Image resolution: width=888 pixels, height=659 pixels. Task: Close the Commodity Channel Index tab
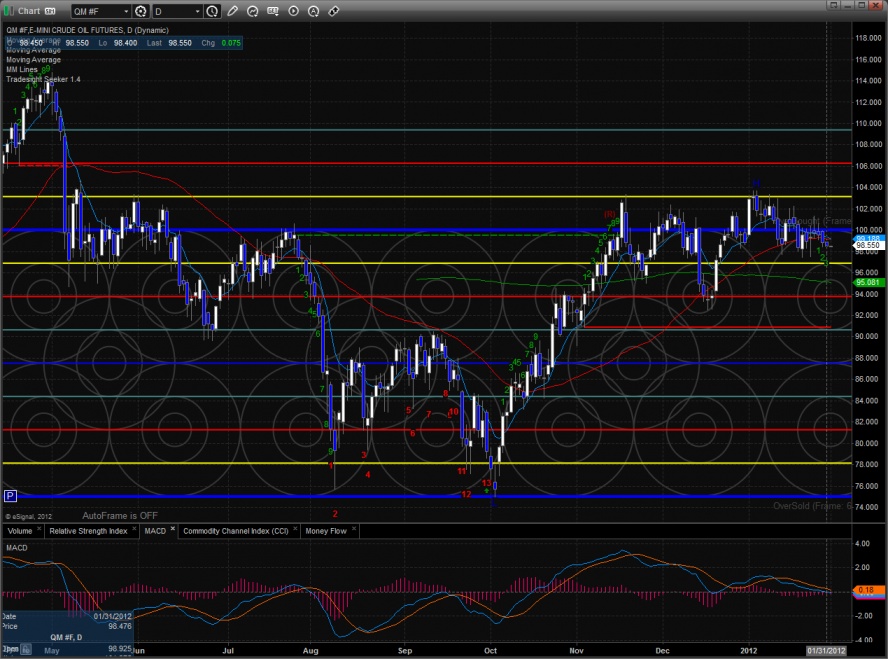(295, 529)
